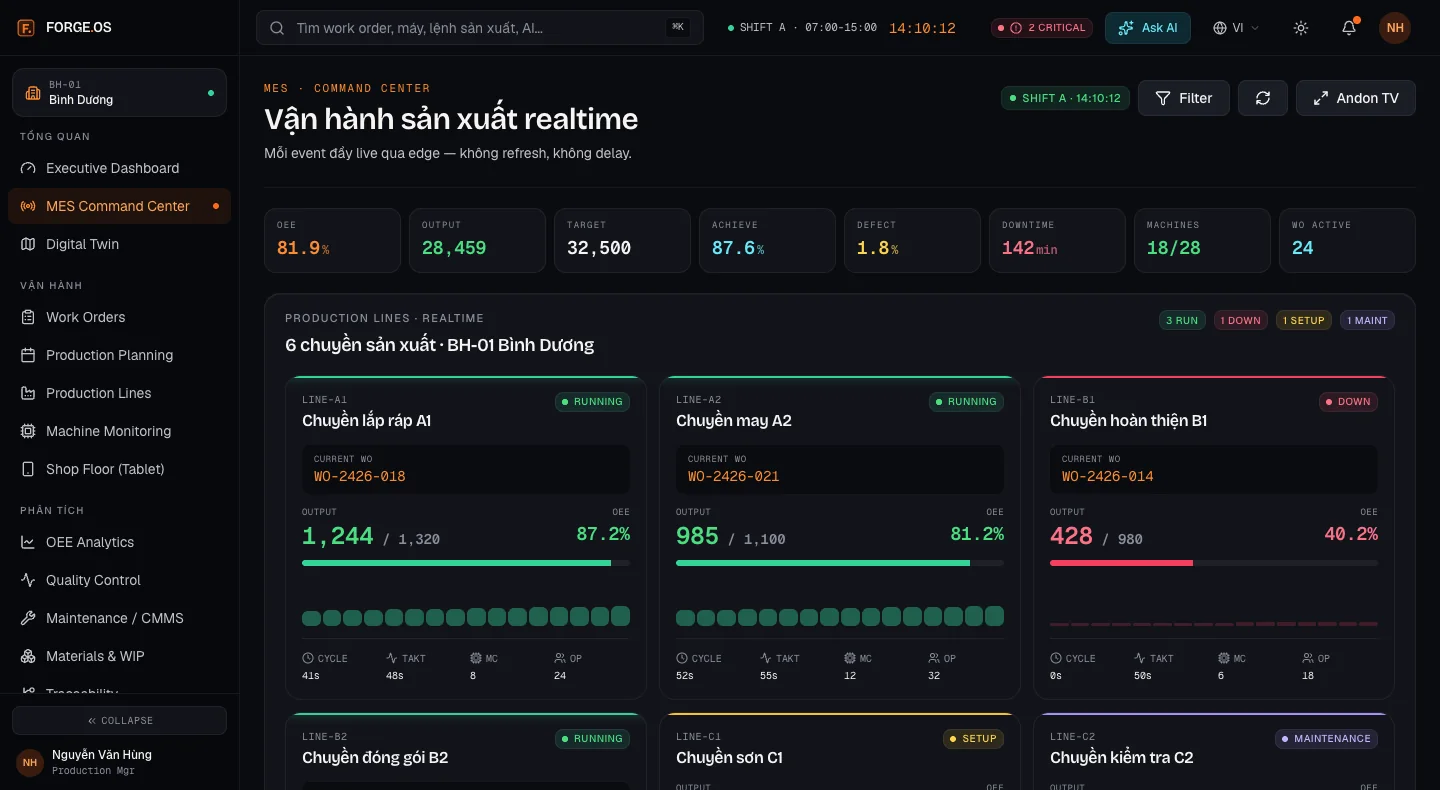Open the Andon TV view button

[x=1356, y=98]
